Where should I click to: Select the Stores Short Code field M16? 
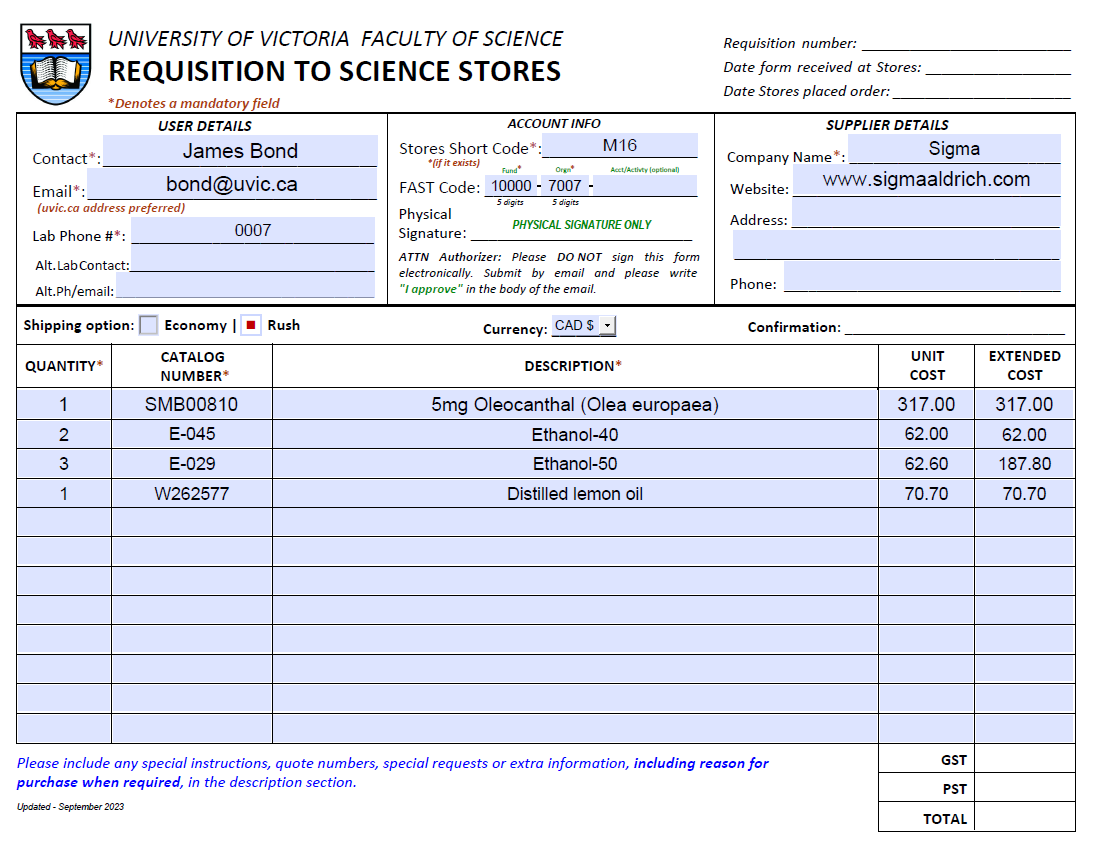coord(620,145)
